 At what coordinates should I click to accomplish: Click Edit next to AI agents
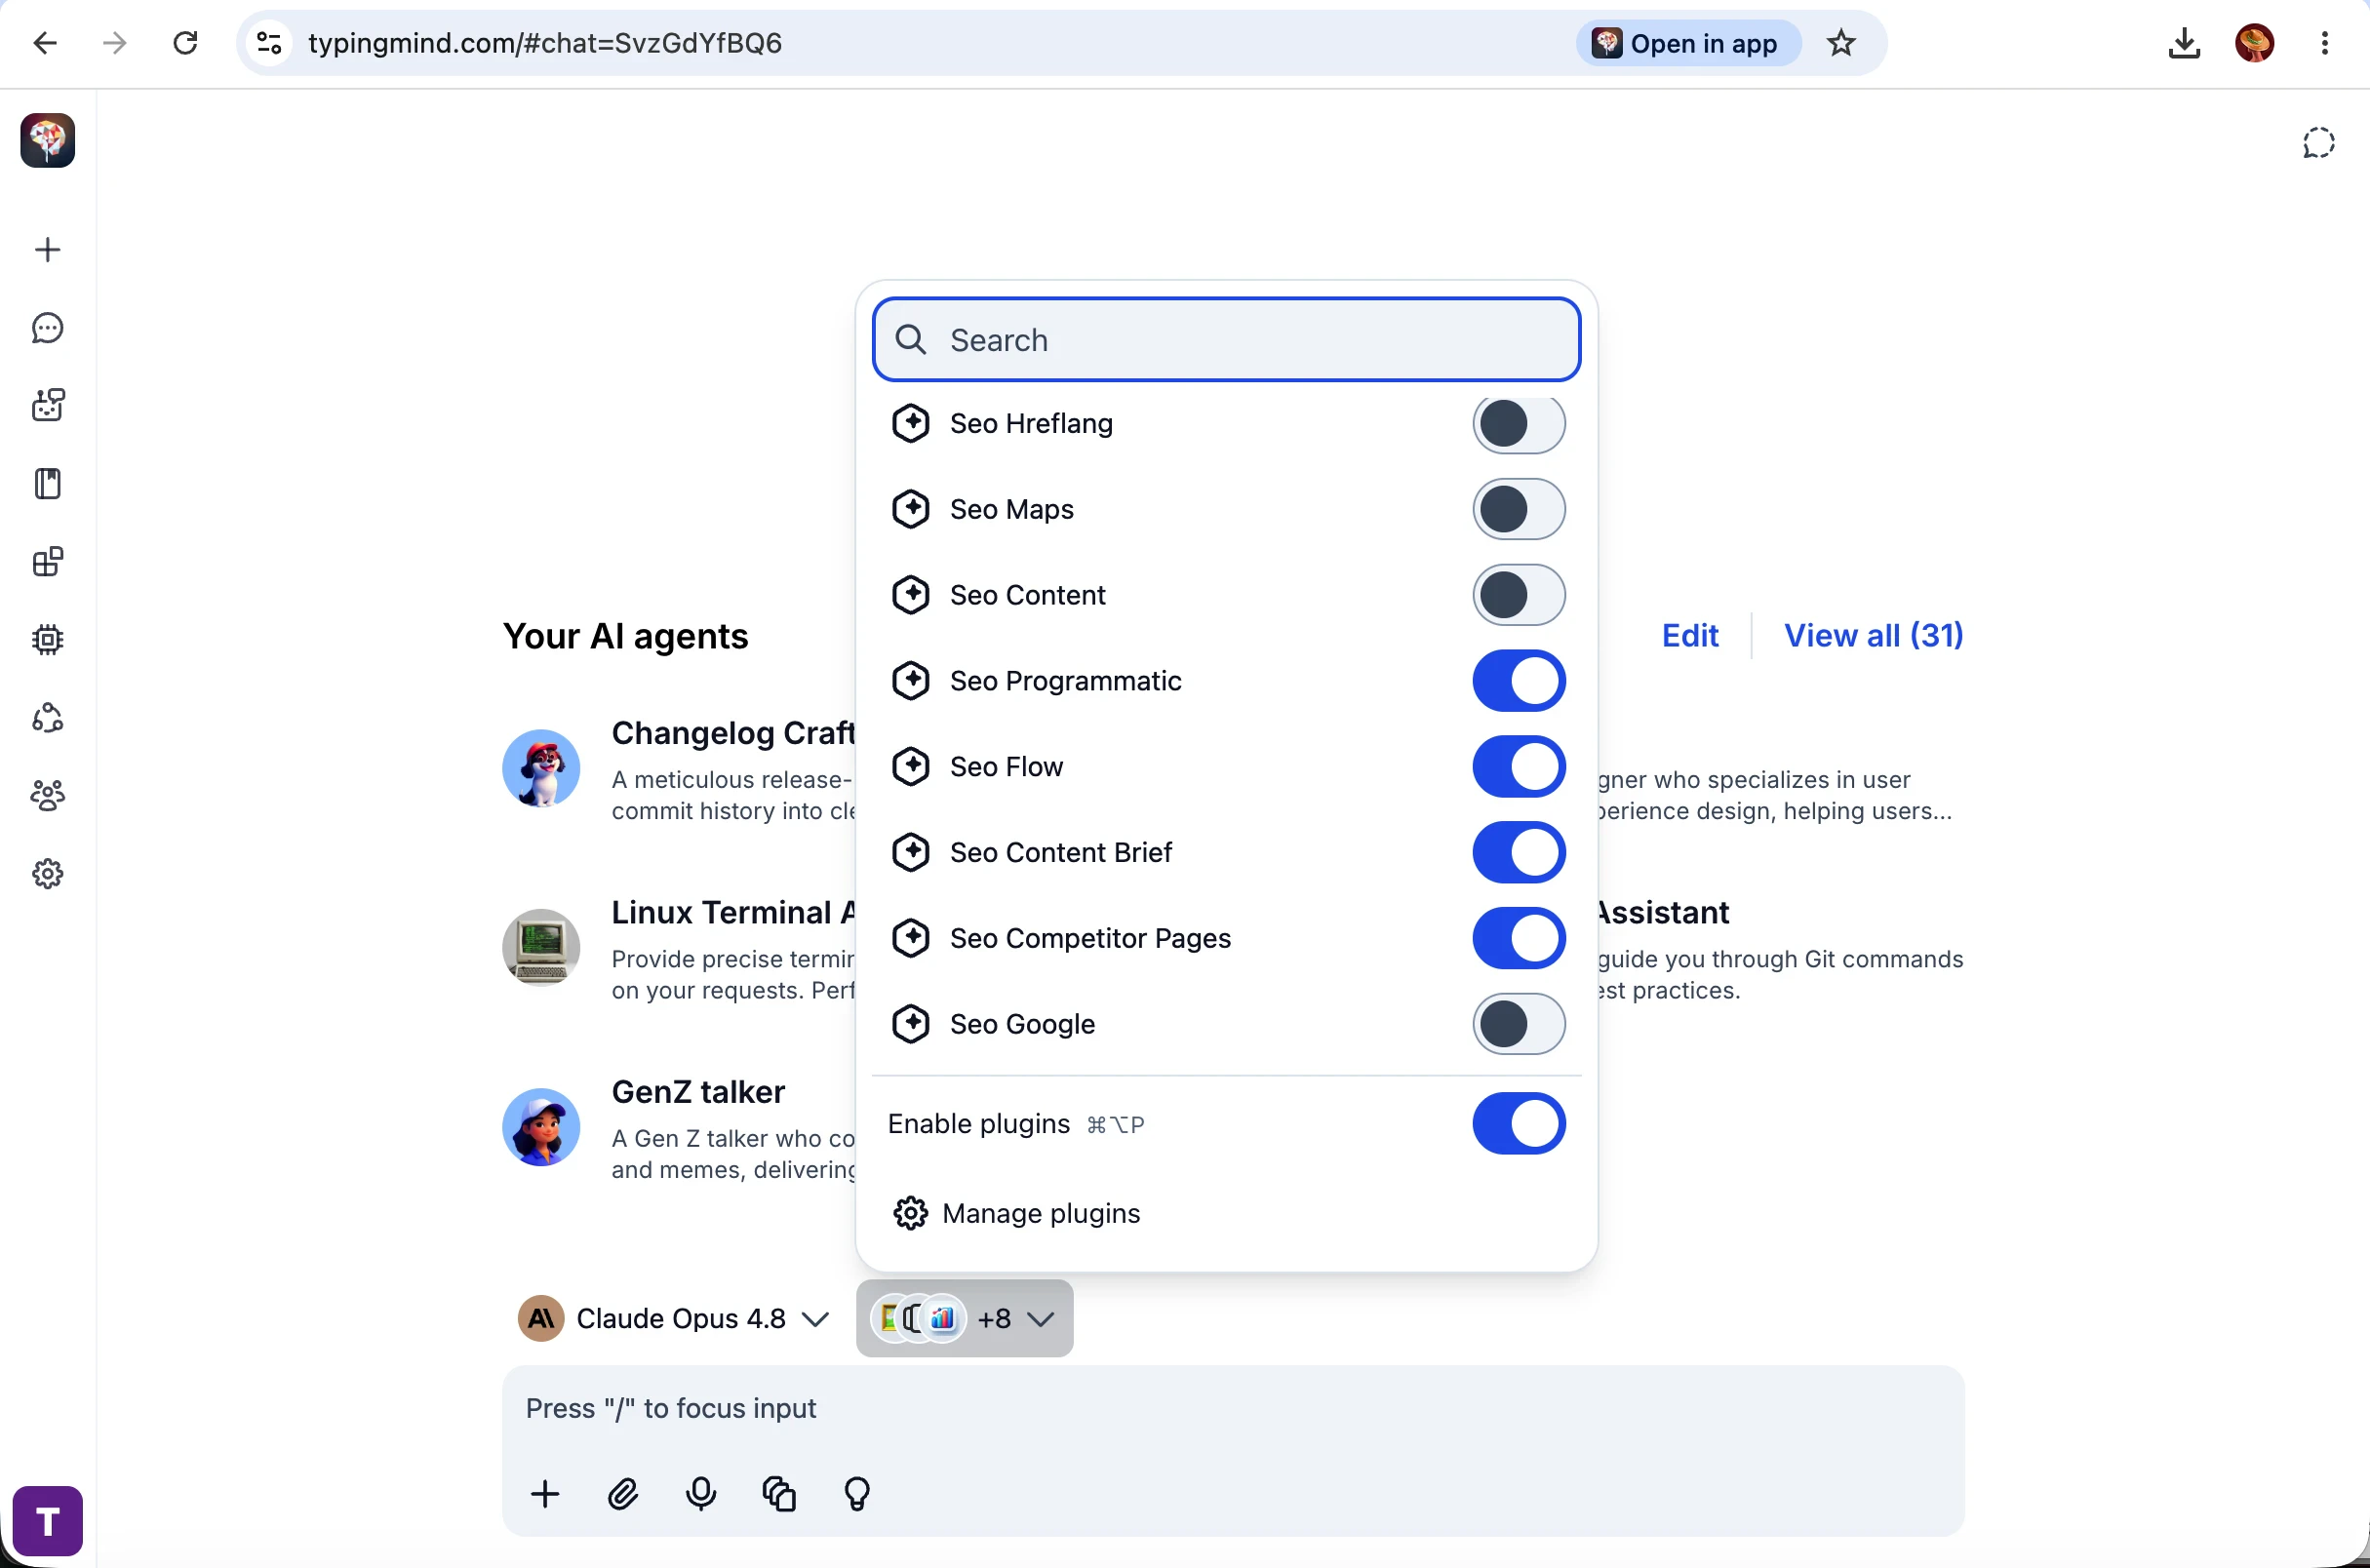click(1689, 636)
